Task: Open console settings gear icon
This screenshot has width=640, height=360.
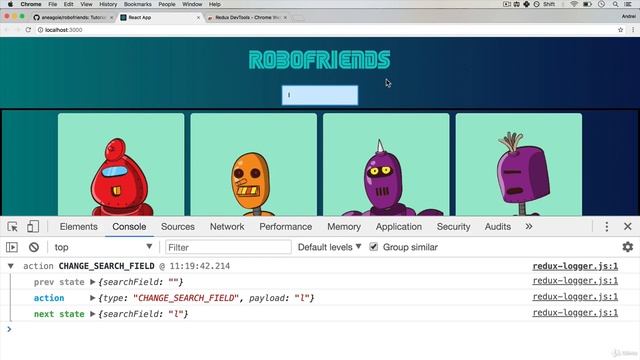Action: pyautogui.click(x=627, y=247)
